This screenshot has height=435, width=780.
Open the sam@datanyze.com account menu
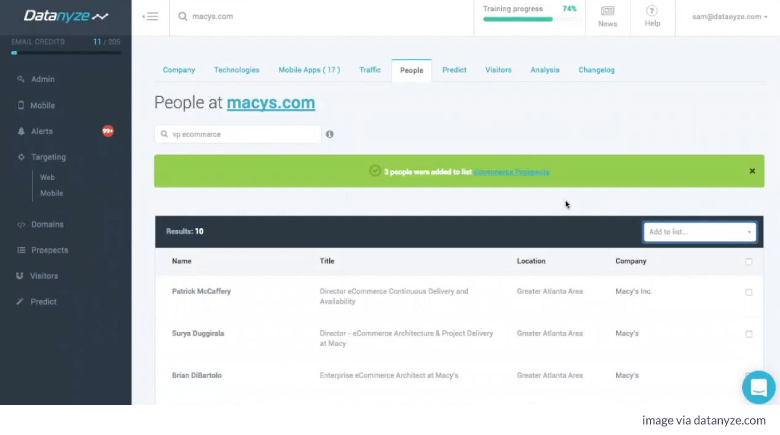pos(729,16)
